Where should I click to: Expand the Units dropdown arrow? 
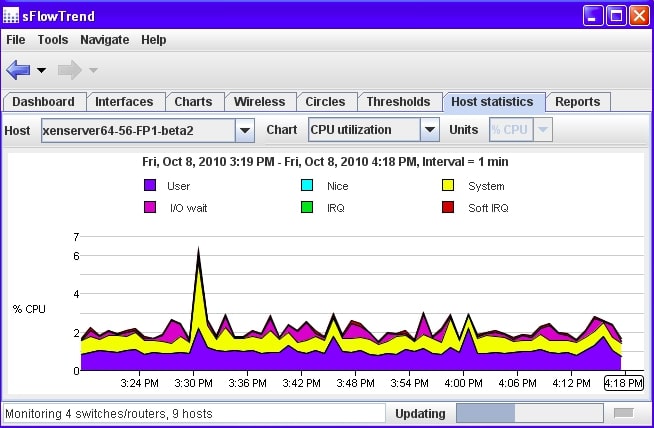(543, 130)
